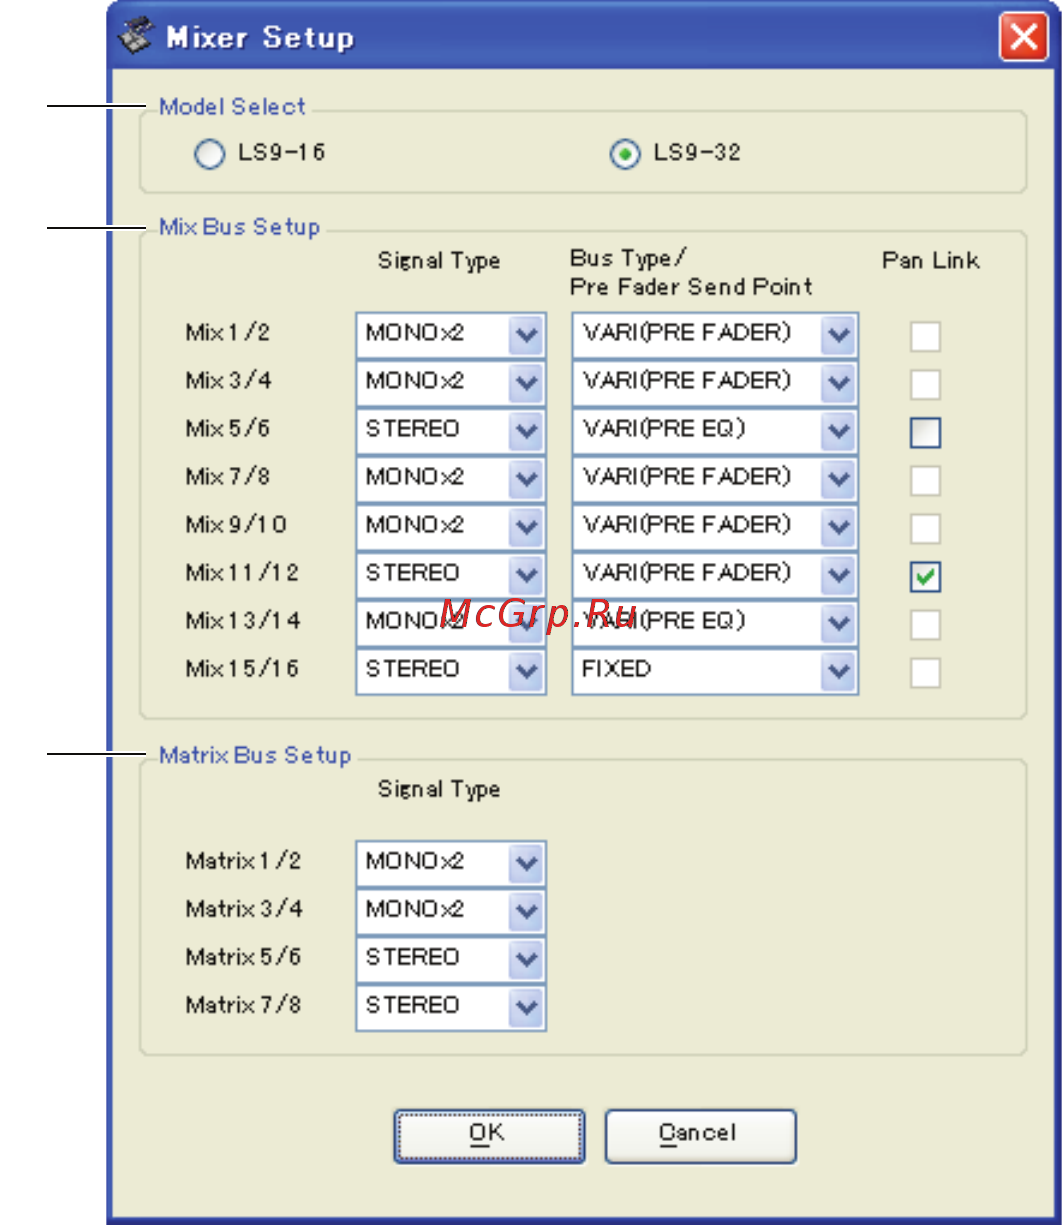Open Signal Type dropdown for Matrix 1/2
The width and height of the screenshot is (1064, 1225).
pos(451,864)
